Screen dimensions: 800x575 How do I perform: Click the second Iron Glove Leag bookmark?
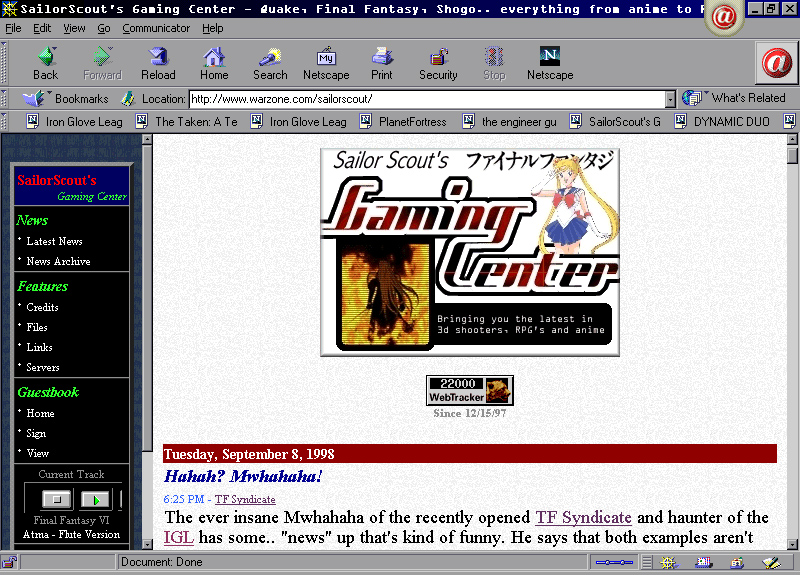click(x=298, y=121)
